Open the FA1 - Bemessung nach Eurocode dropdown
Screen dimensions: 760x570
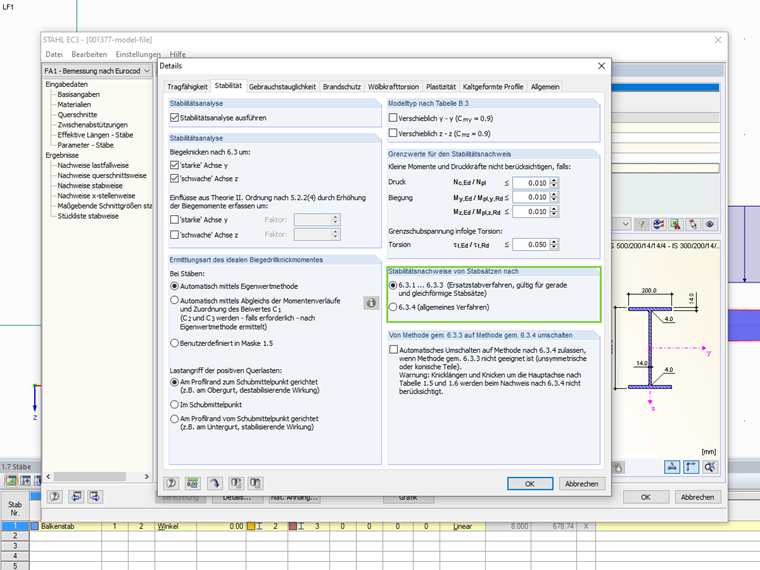click(147, 72)
